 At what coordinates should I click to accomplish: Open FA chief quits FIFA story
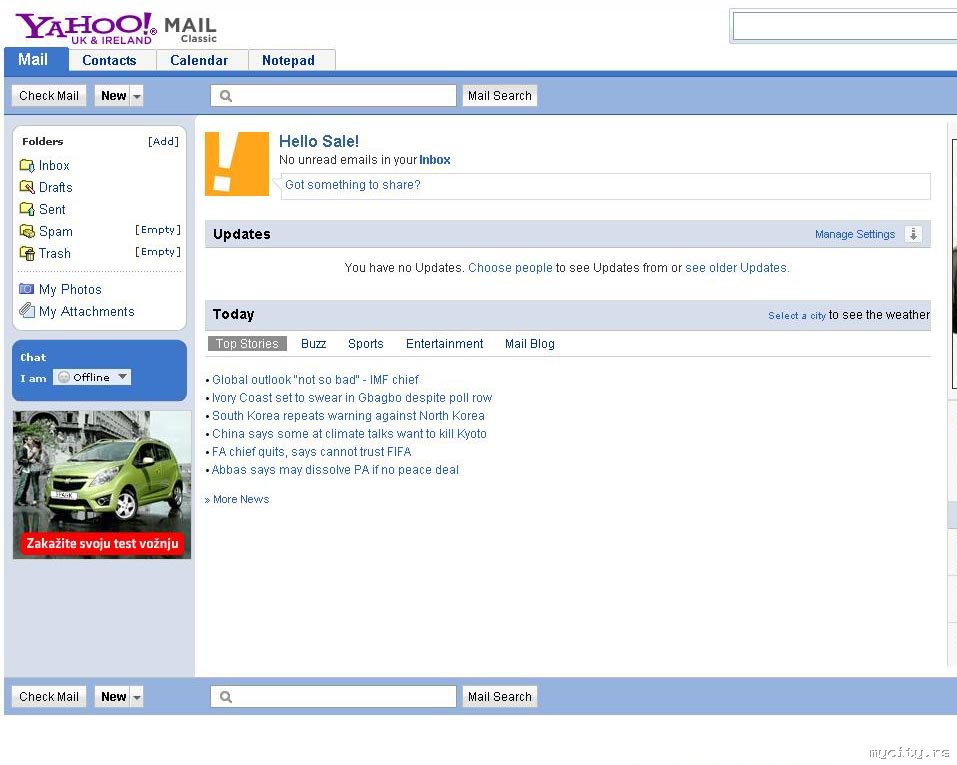click(311, 452)
